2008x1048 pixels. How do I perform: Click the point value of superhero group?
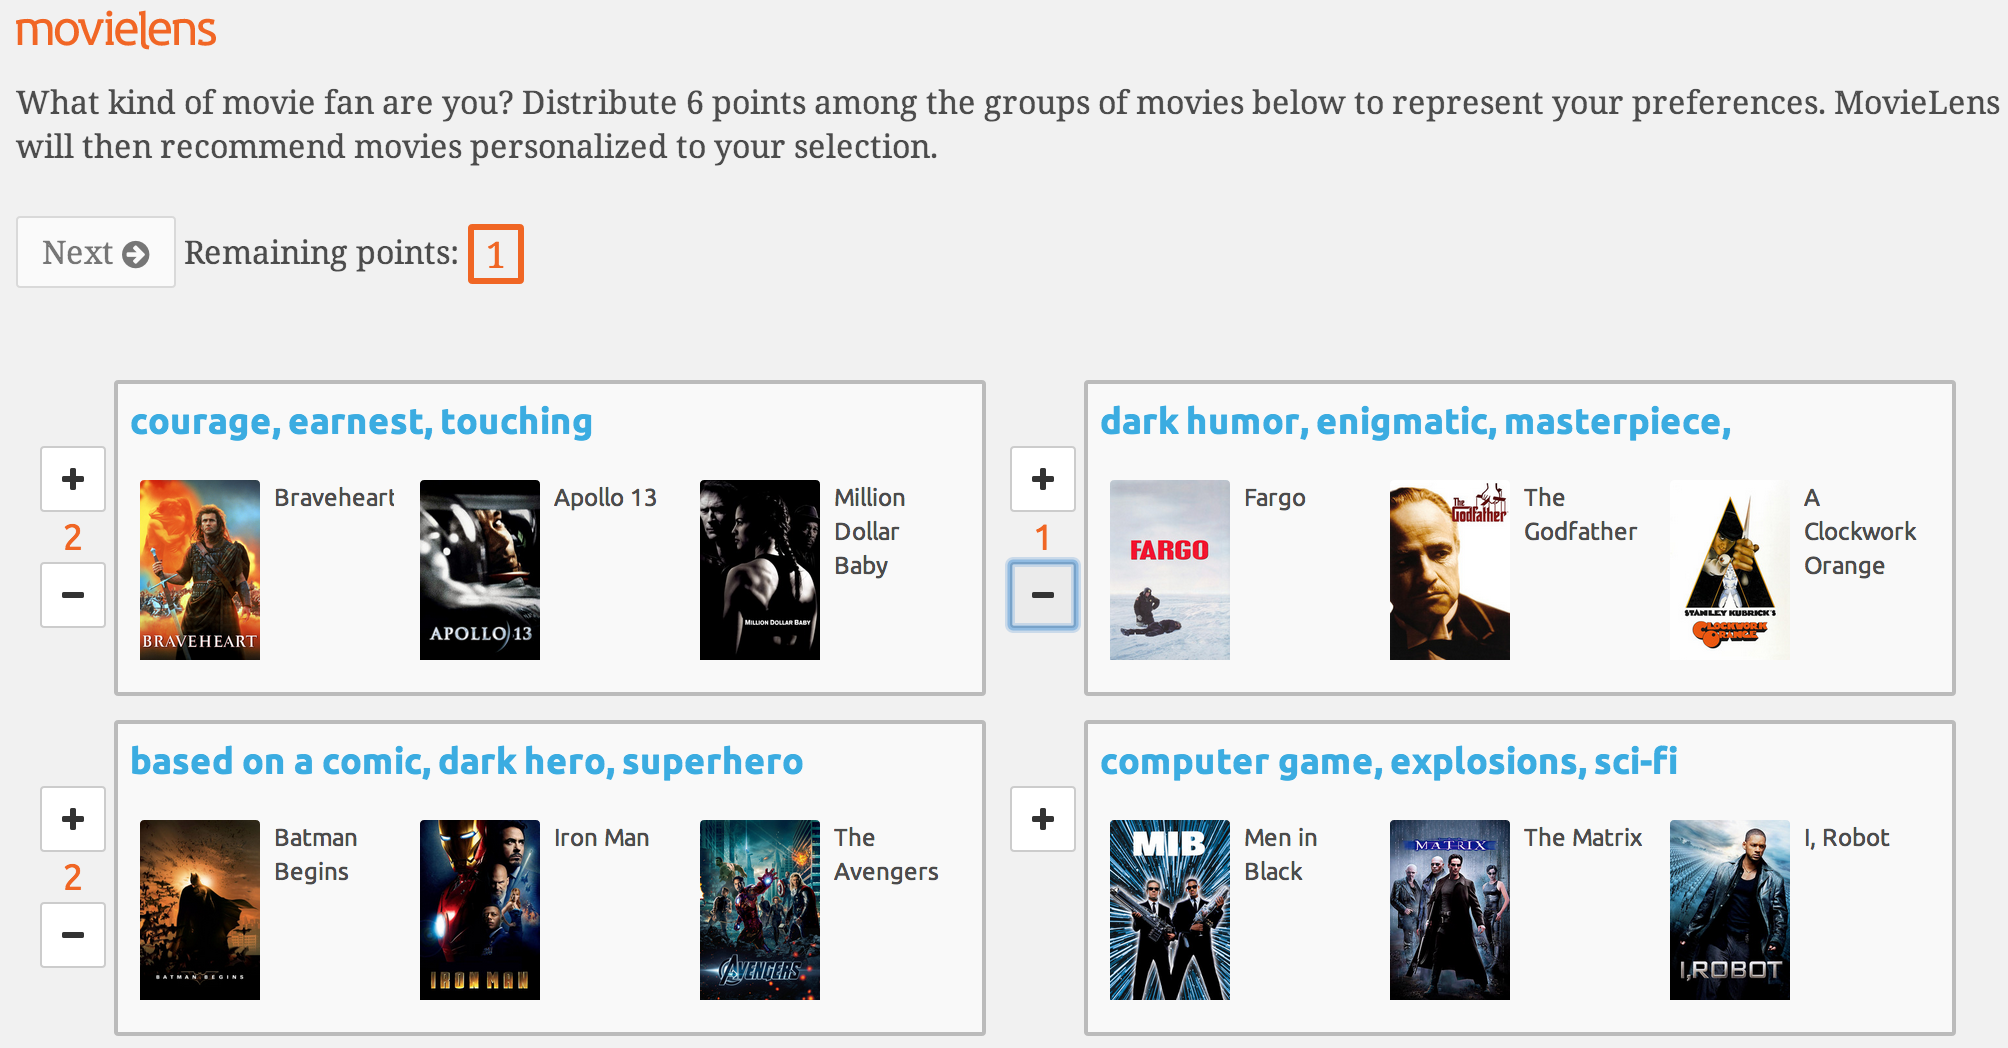tap(73, 877)
